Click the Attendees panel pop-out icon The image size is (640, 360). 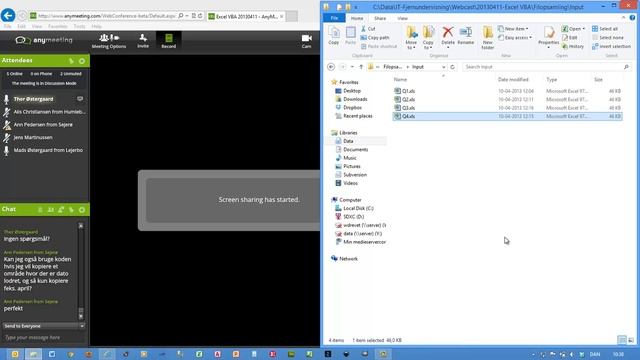point(71,61)
